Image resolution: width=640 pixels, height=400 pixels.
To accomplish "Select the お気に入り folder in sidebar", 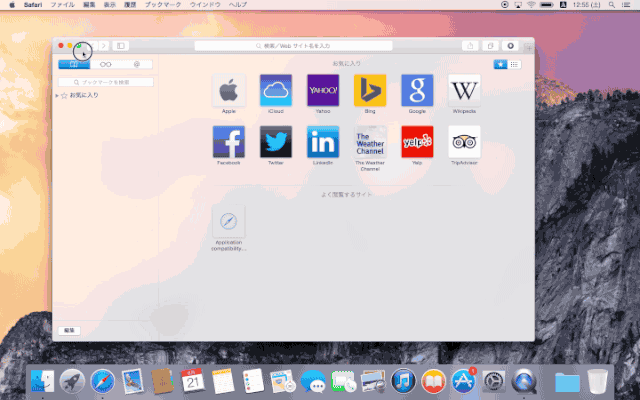I will click(x=80, y=96).
